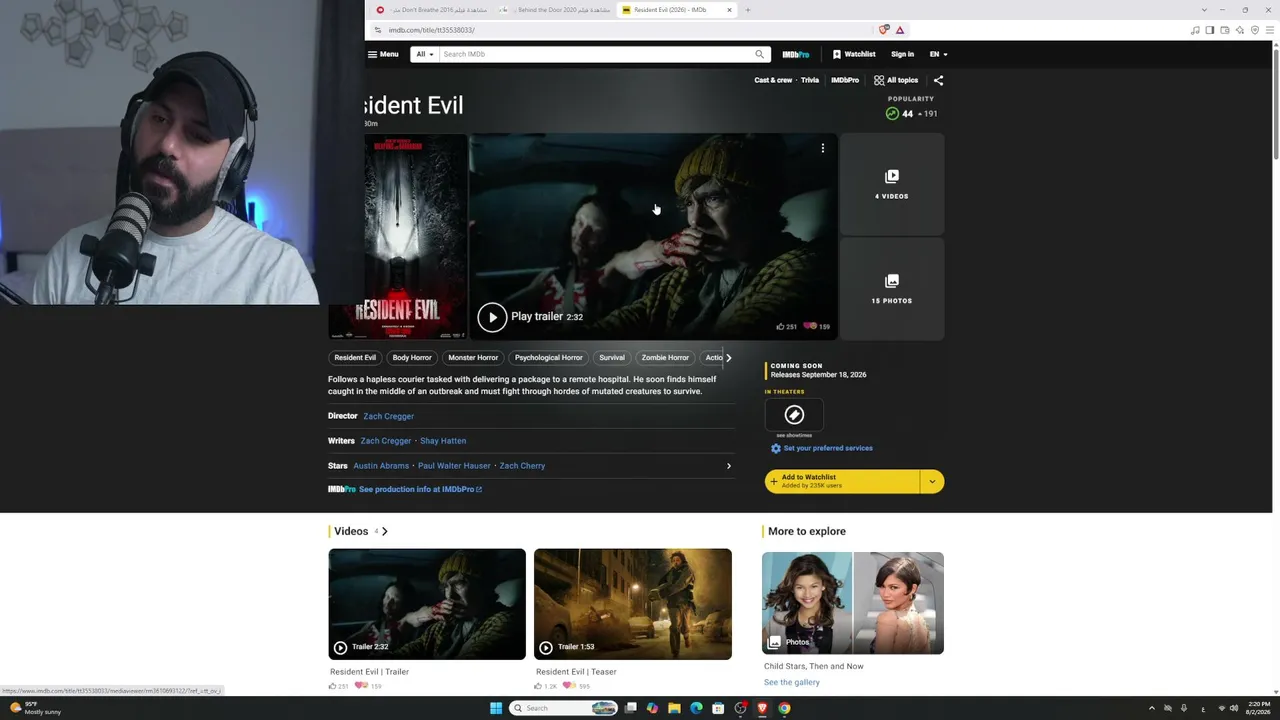Open IMDbPro link below the header
1280x720 pixels.
845,80
